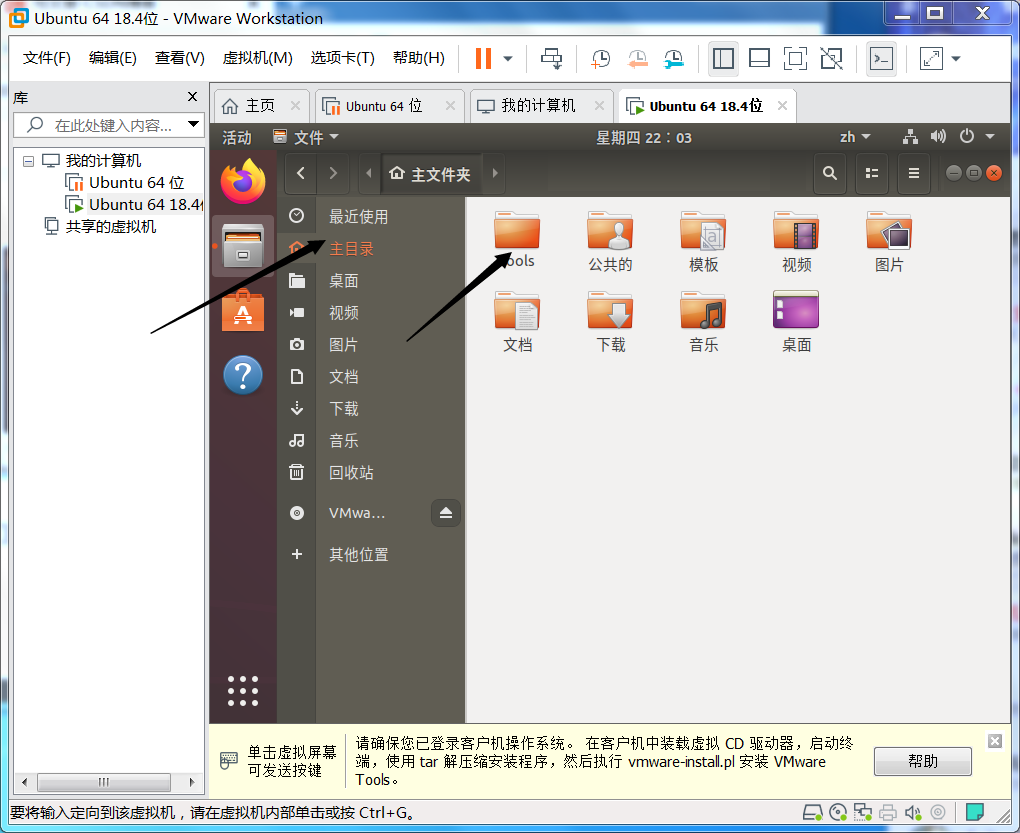Revert the virtual machine to its snapshot
This screenshot has height=833, width=1020.
(x=637, y=59)
